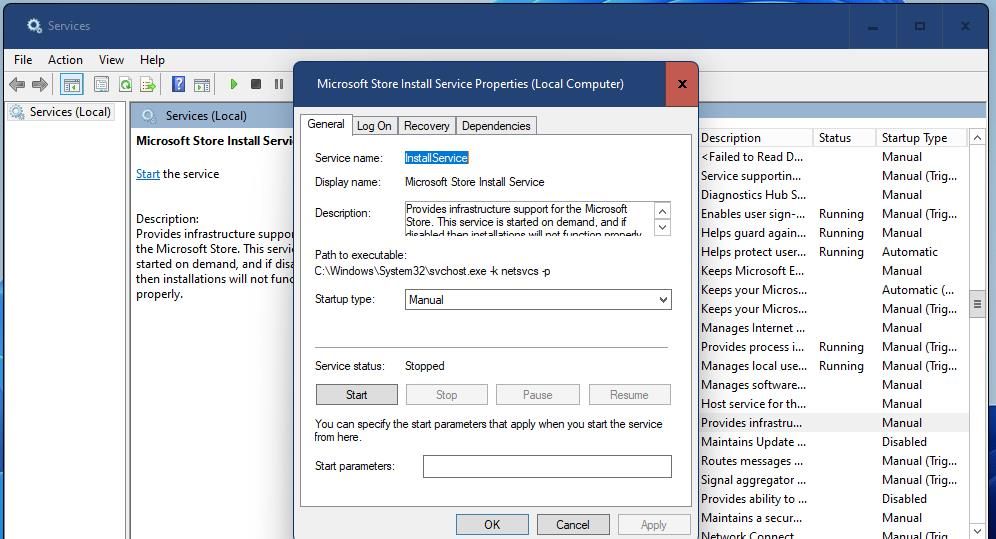This screenshot has height=539, width=996.
Task: Click the services list scrollbar thumb
Action: [977, 304]
